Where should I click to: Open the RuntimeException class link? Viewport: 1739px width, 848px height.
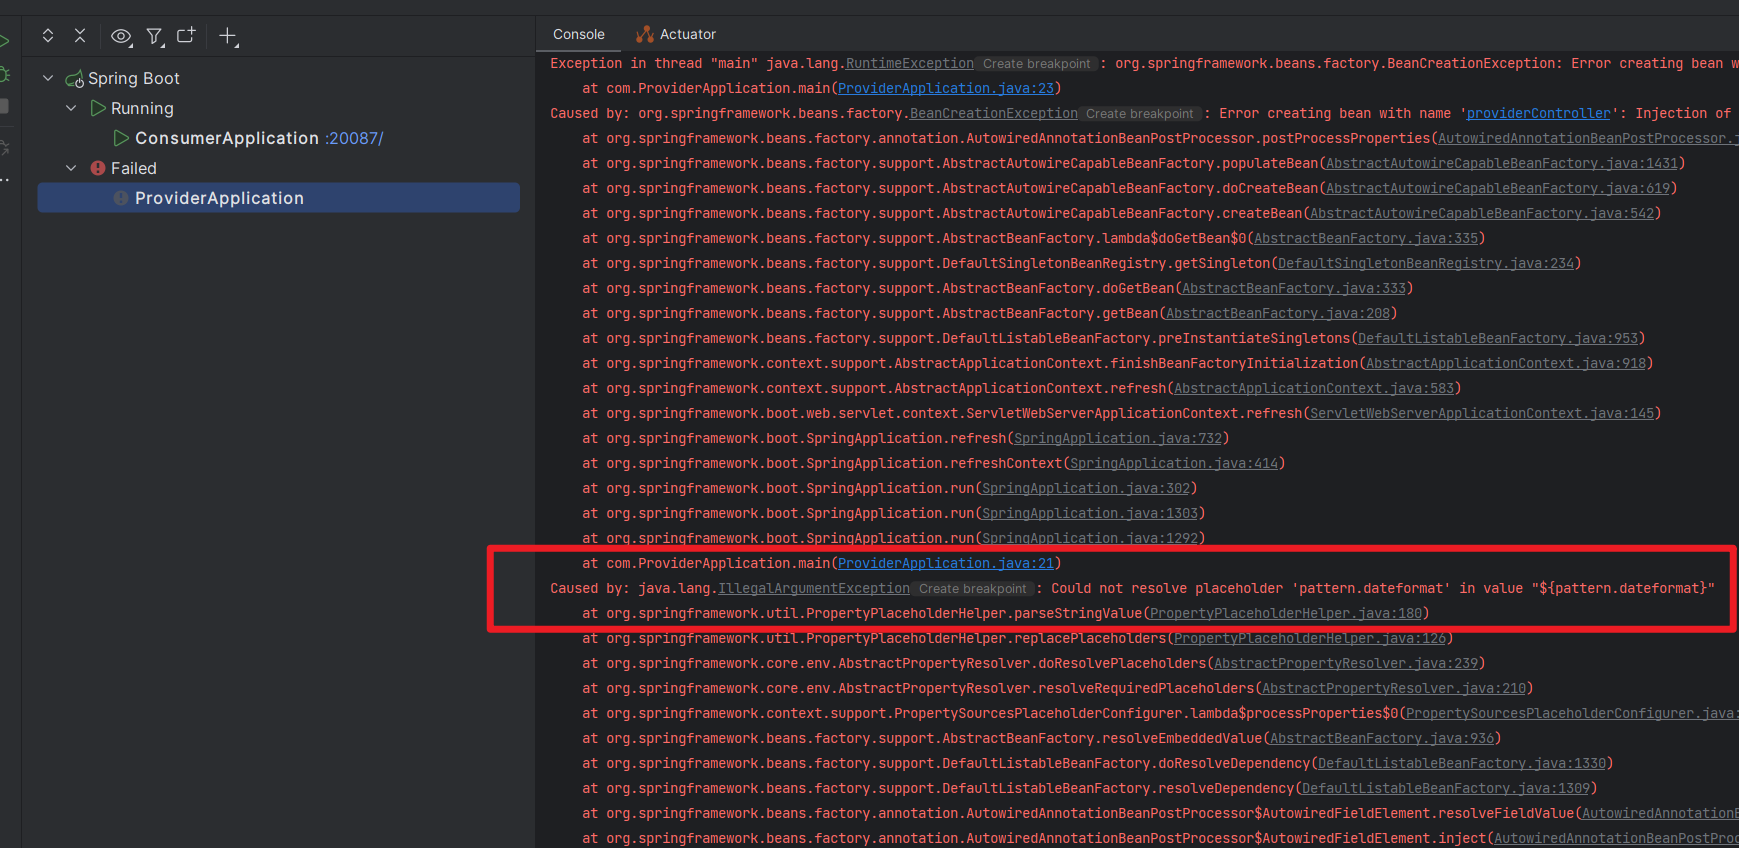point(910,63)
